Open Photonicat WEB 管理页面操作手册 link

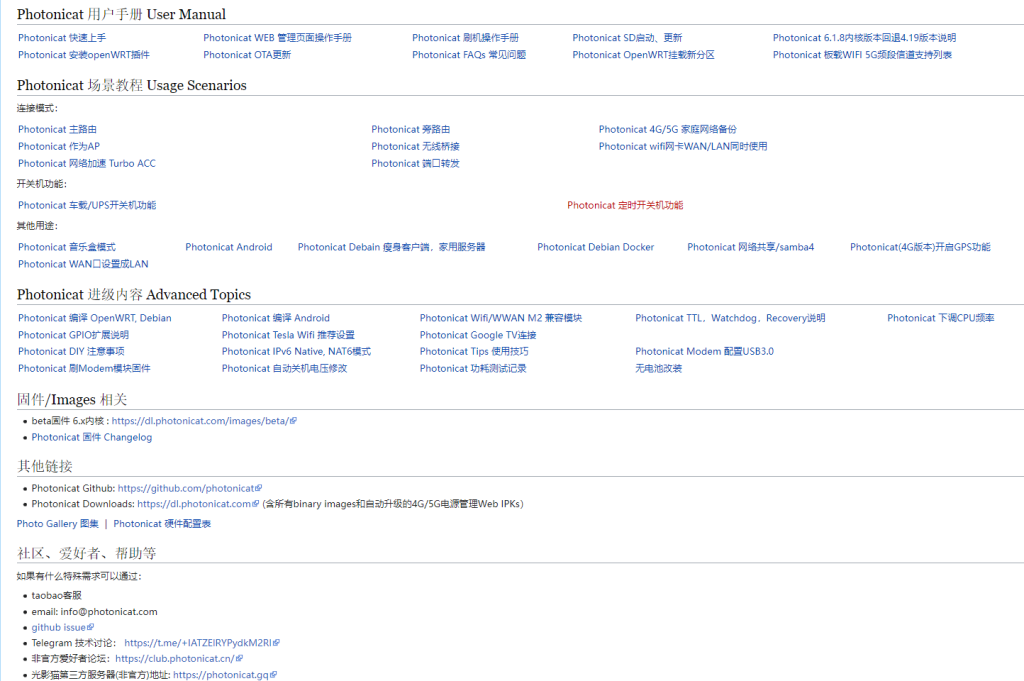pos(277,38)
